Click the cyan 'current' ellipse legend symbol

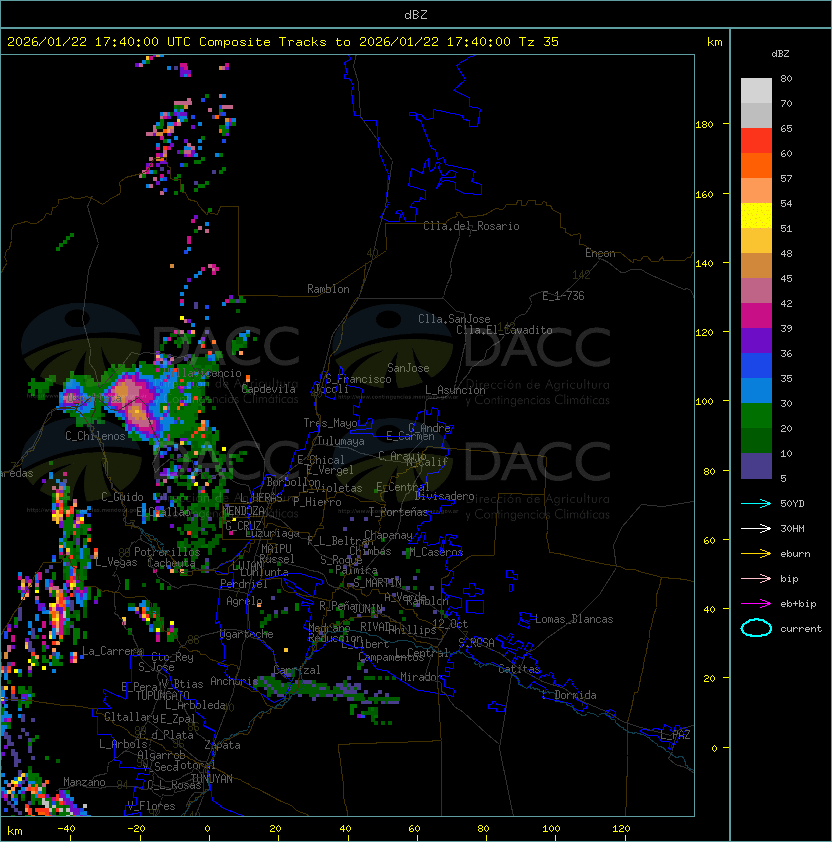[x=756, y=628]
